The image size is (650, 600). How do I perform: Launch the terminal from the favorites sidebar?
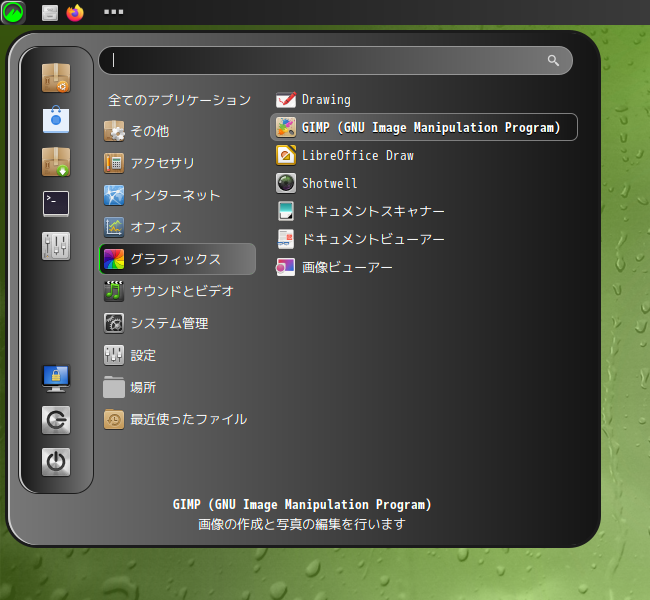click(x=56, y=204)
